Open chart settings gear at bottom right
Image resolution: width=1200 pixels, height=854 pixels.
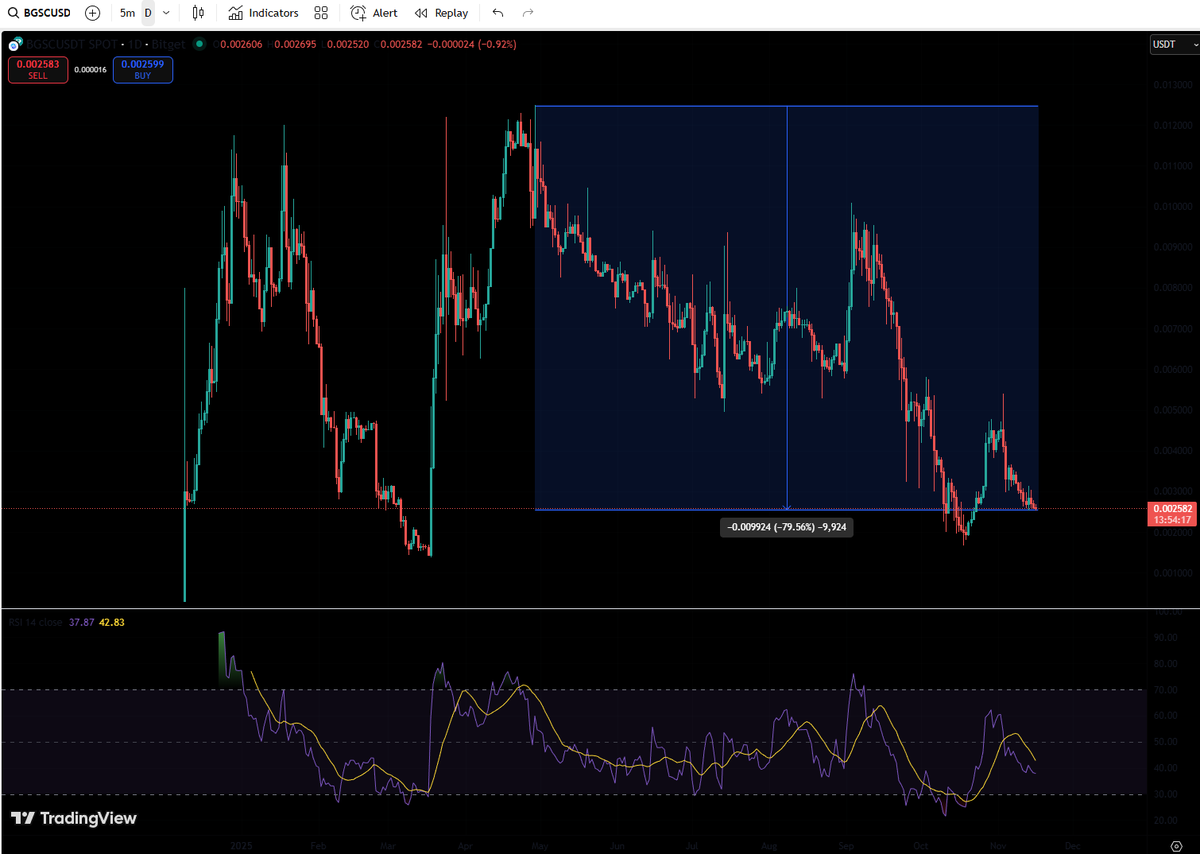coord(1176,846)
